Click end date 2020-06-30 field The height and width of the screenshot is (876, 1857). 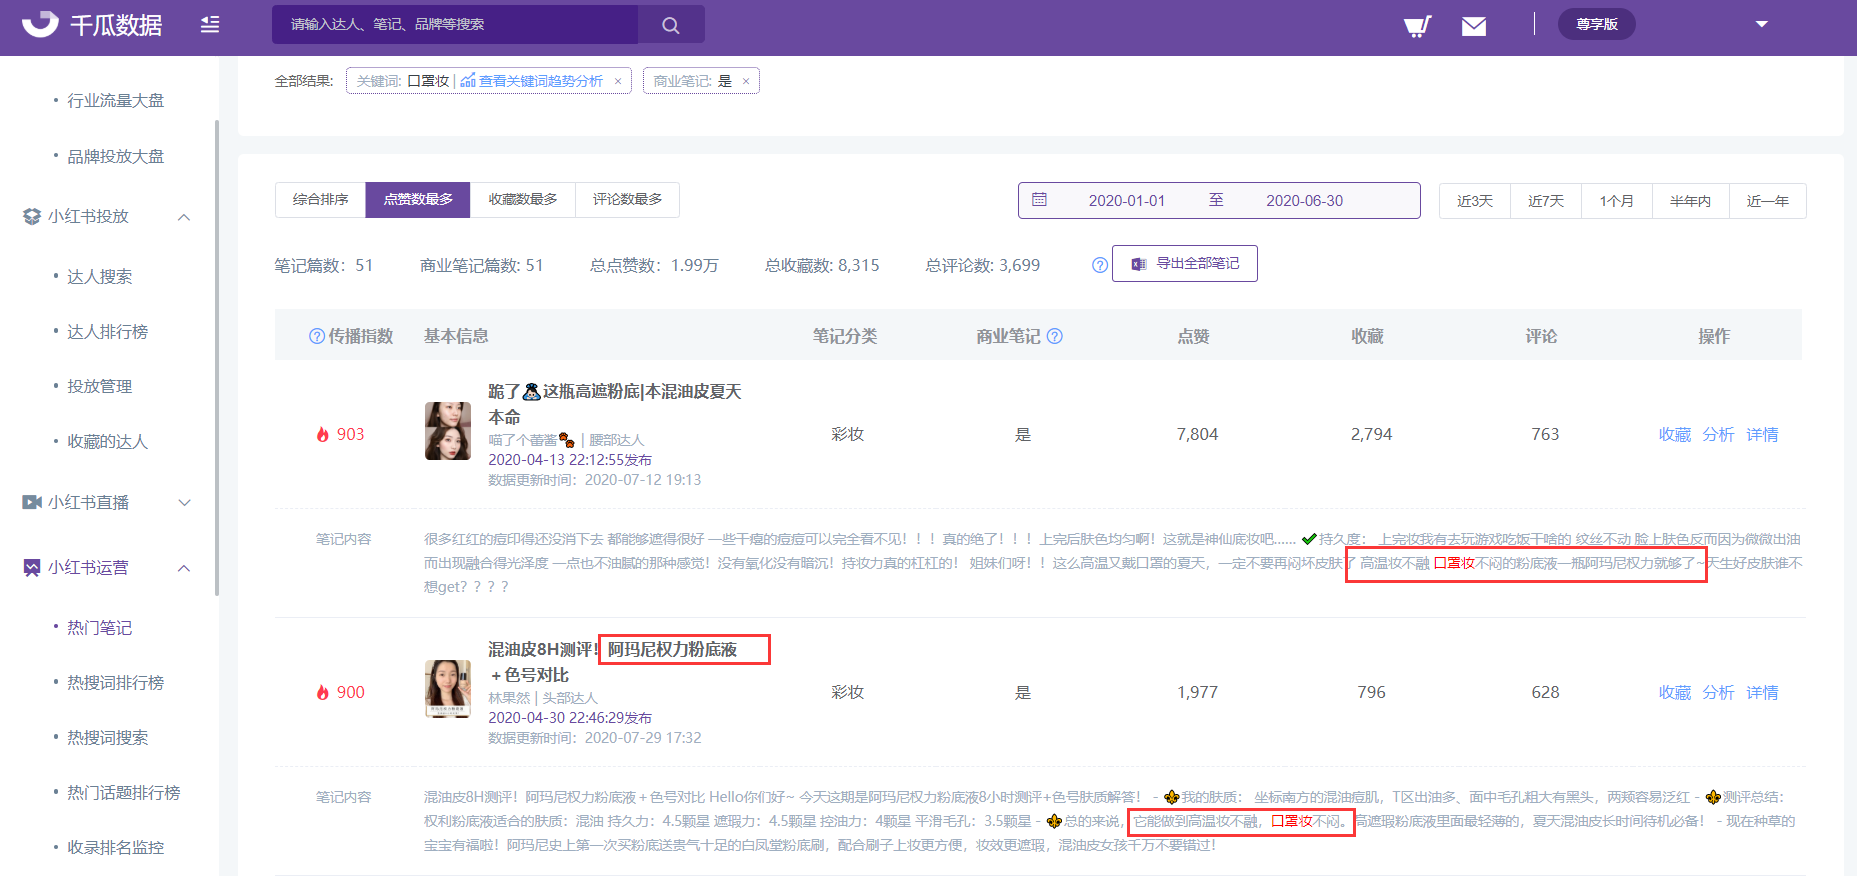point(1304,201)
